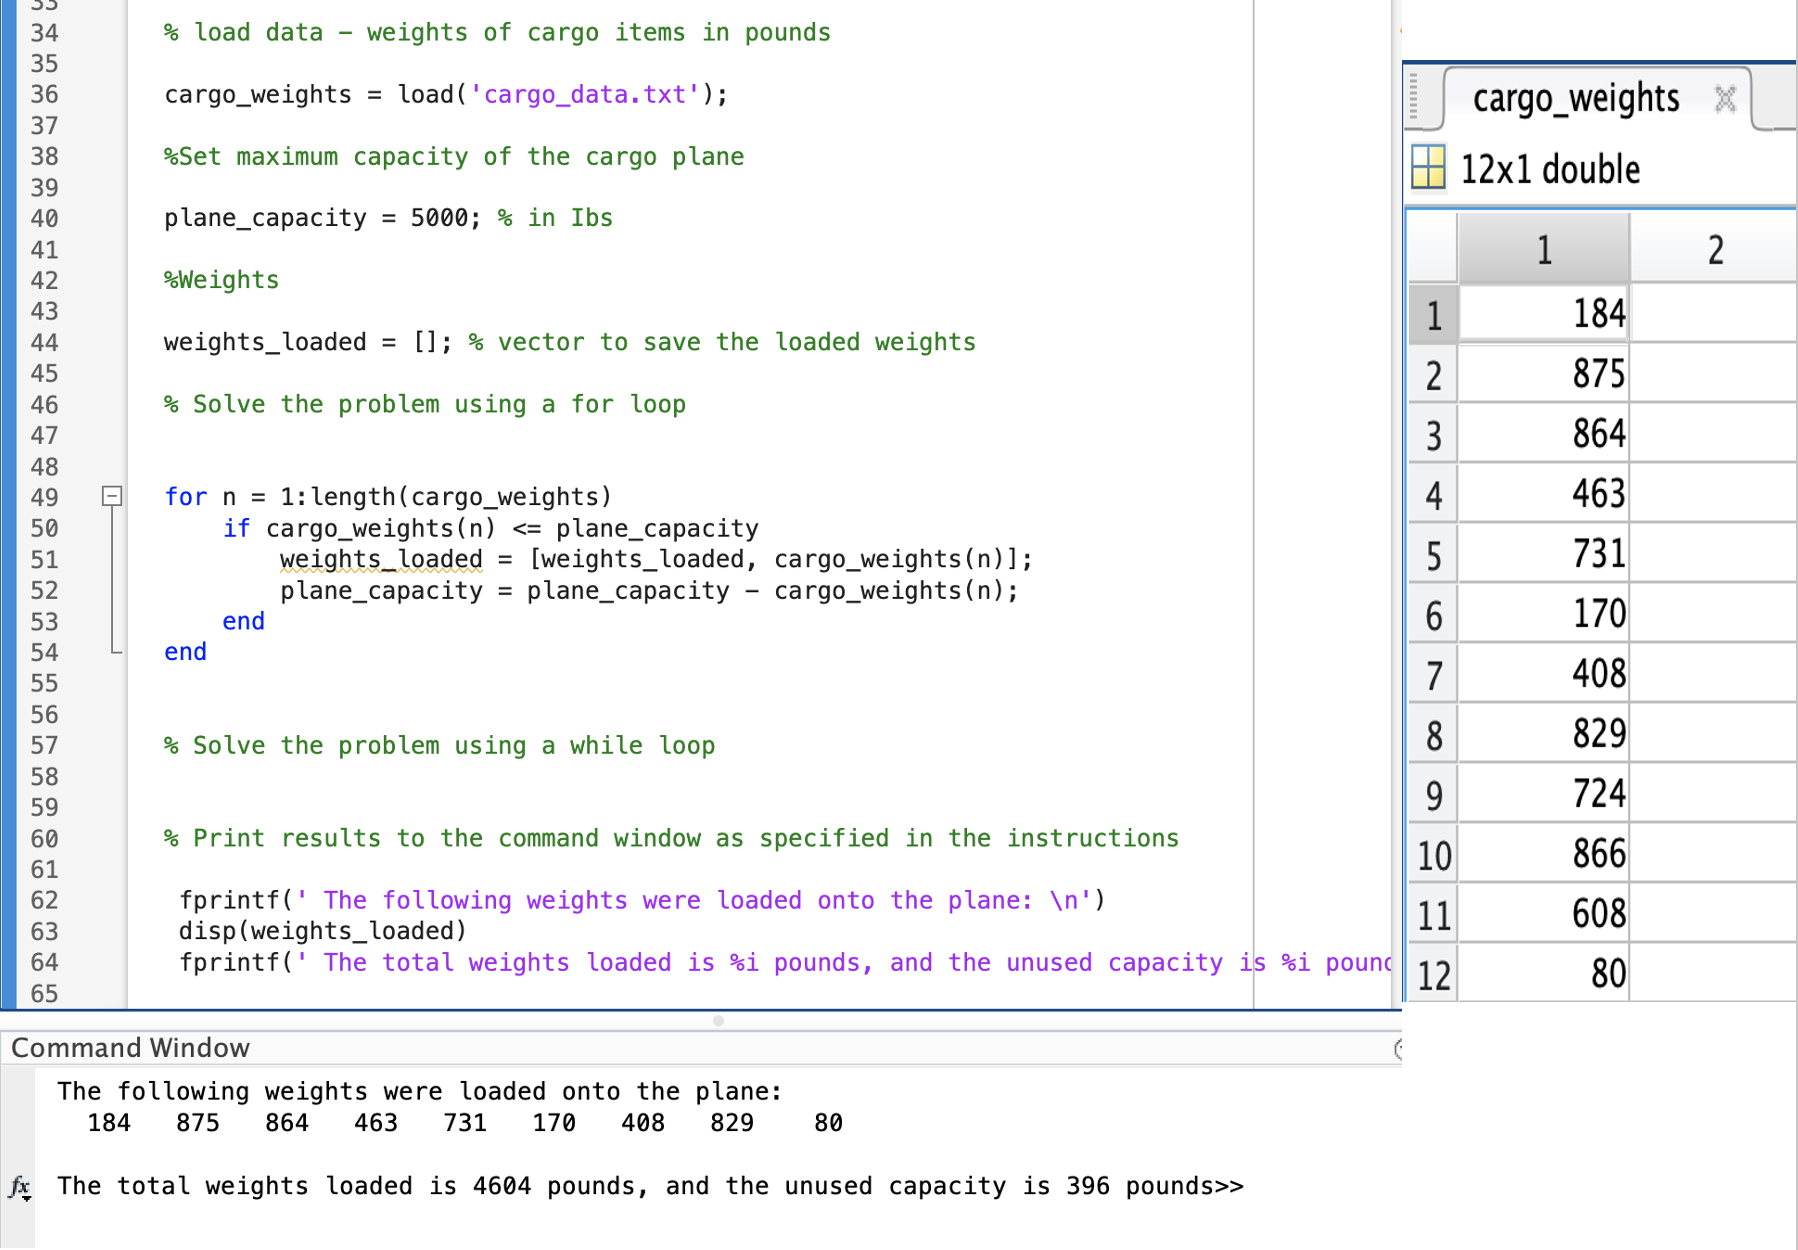This screenshot has width=1798, height=1250.
Task: Select the row 12 cell with value 80
Action: (x=1544, y=973)
